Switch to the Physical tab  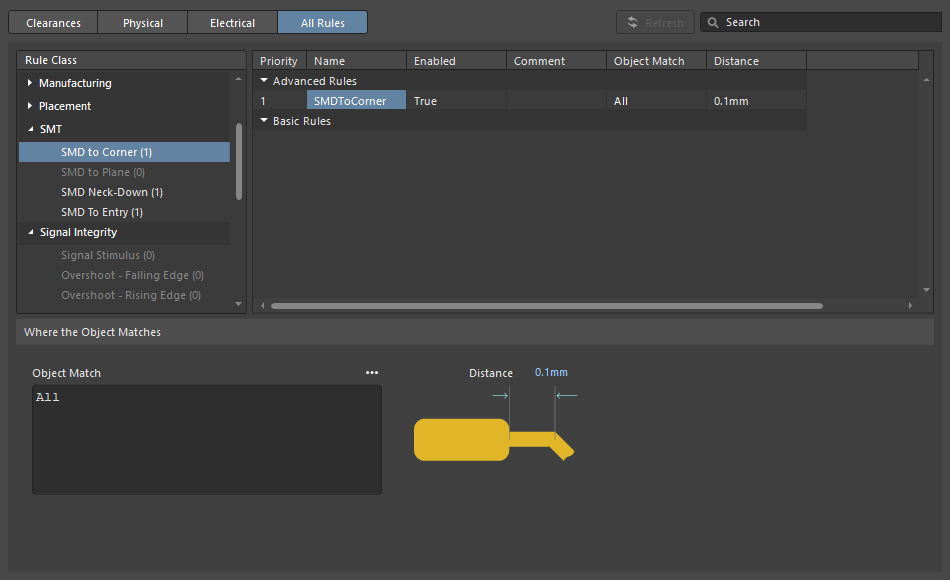pyautogui.click(x=143, y=22)
